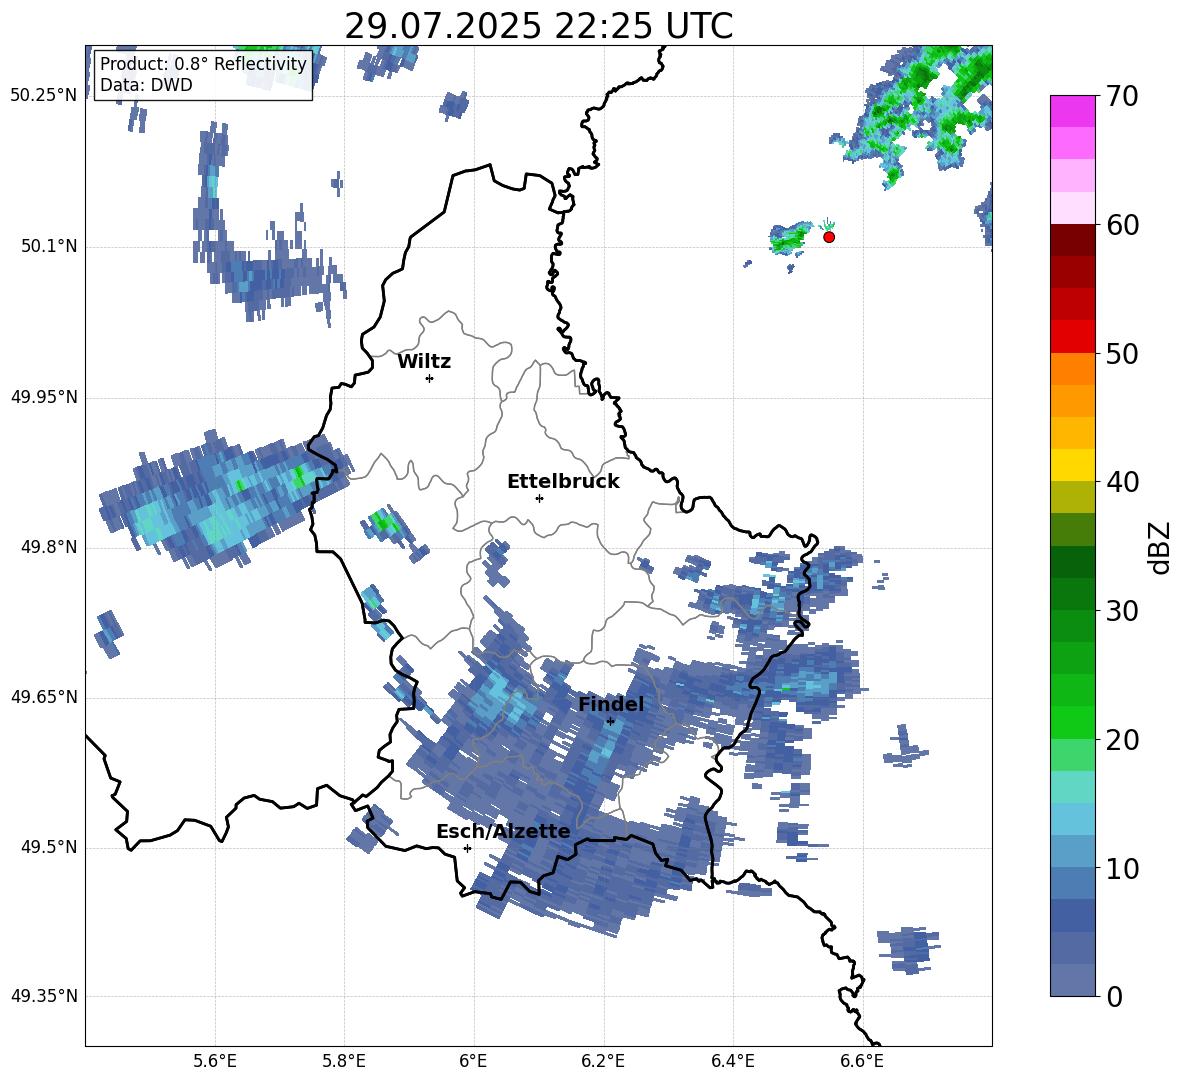Click the 6°E longitude label

[x=473, y=1061]
